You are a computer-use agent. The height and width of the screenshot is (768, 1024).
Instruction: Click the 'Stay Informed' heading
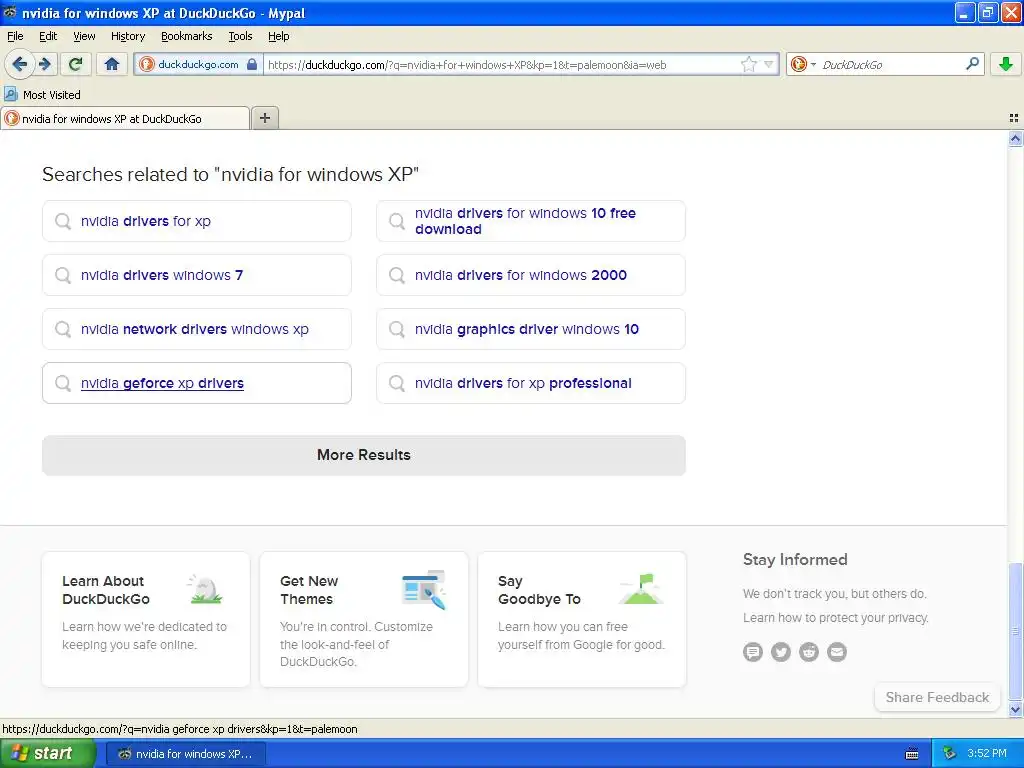795,560
